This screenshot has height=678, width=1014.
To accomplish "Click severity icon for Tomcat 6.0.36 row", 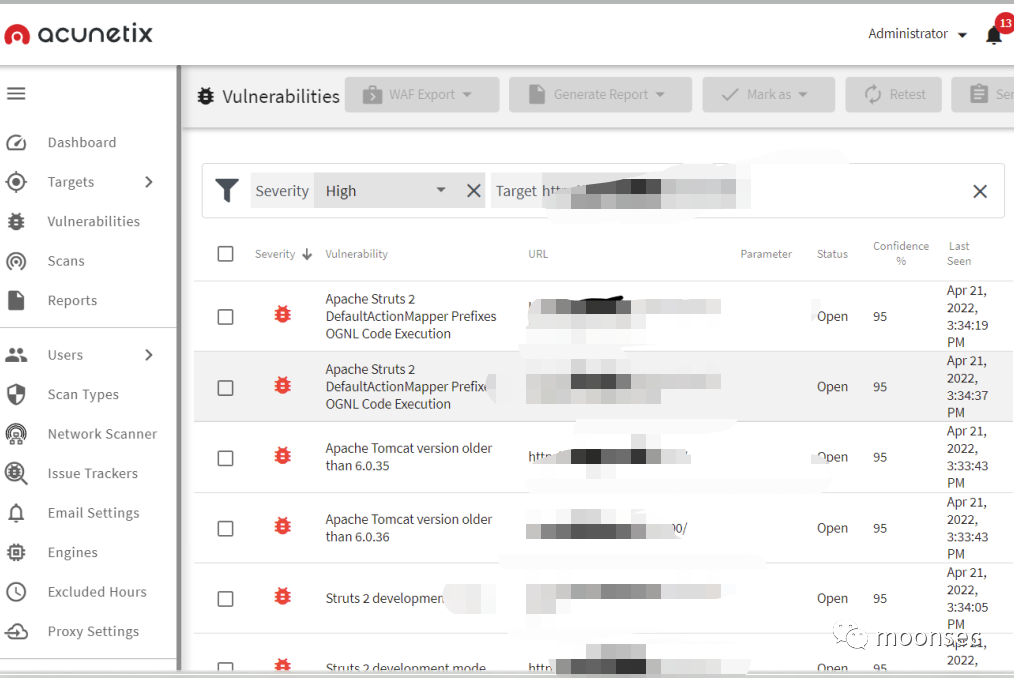I will point(283,526).
